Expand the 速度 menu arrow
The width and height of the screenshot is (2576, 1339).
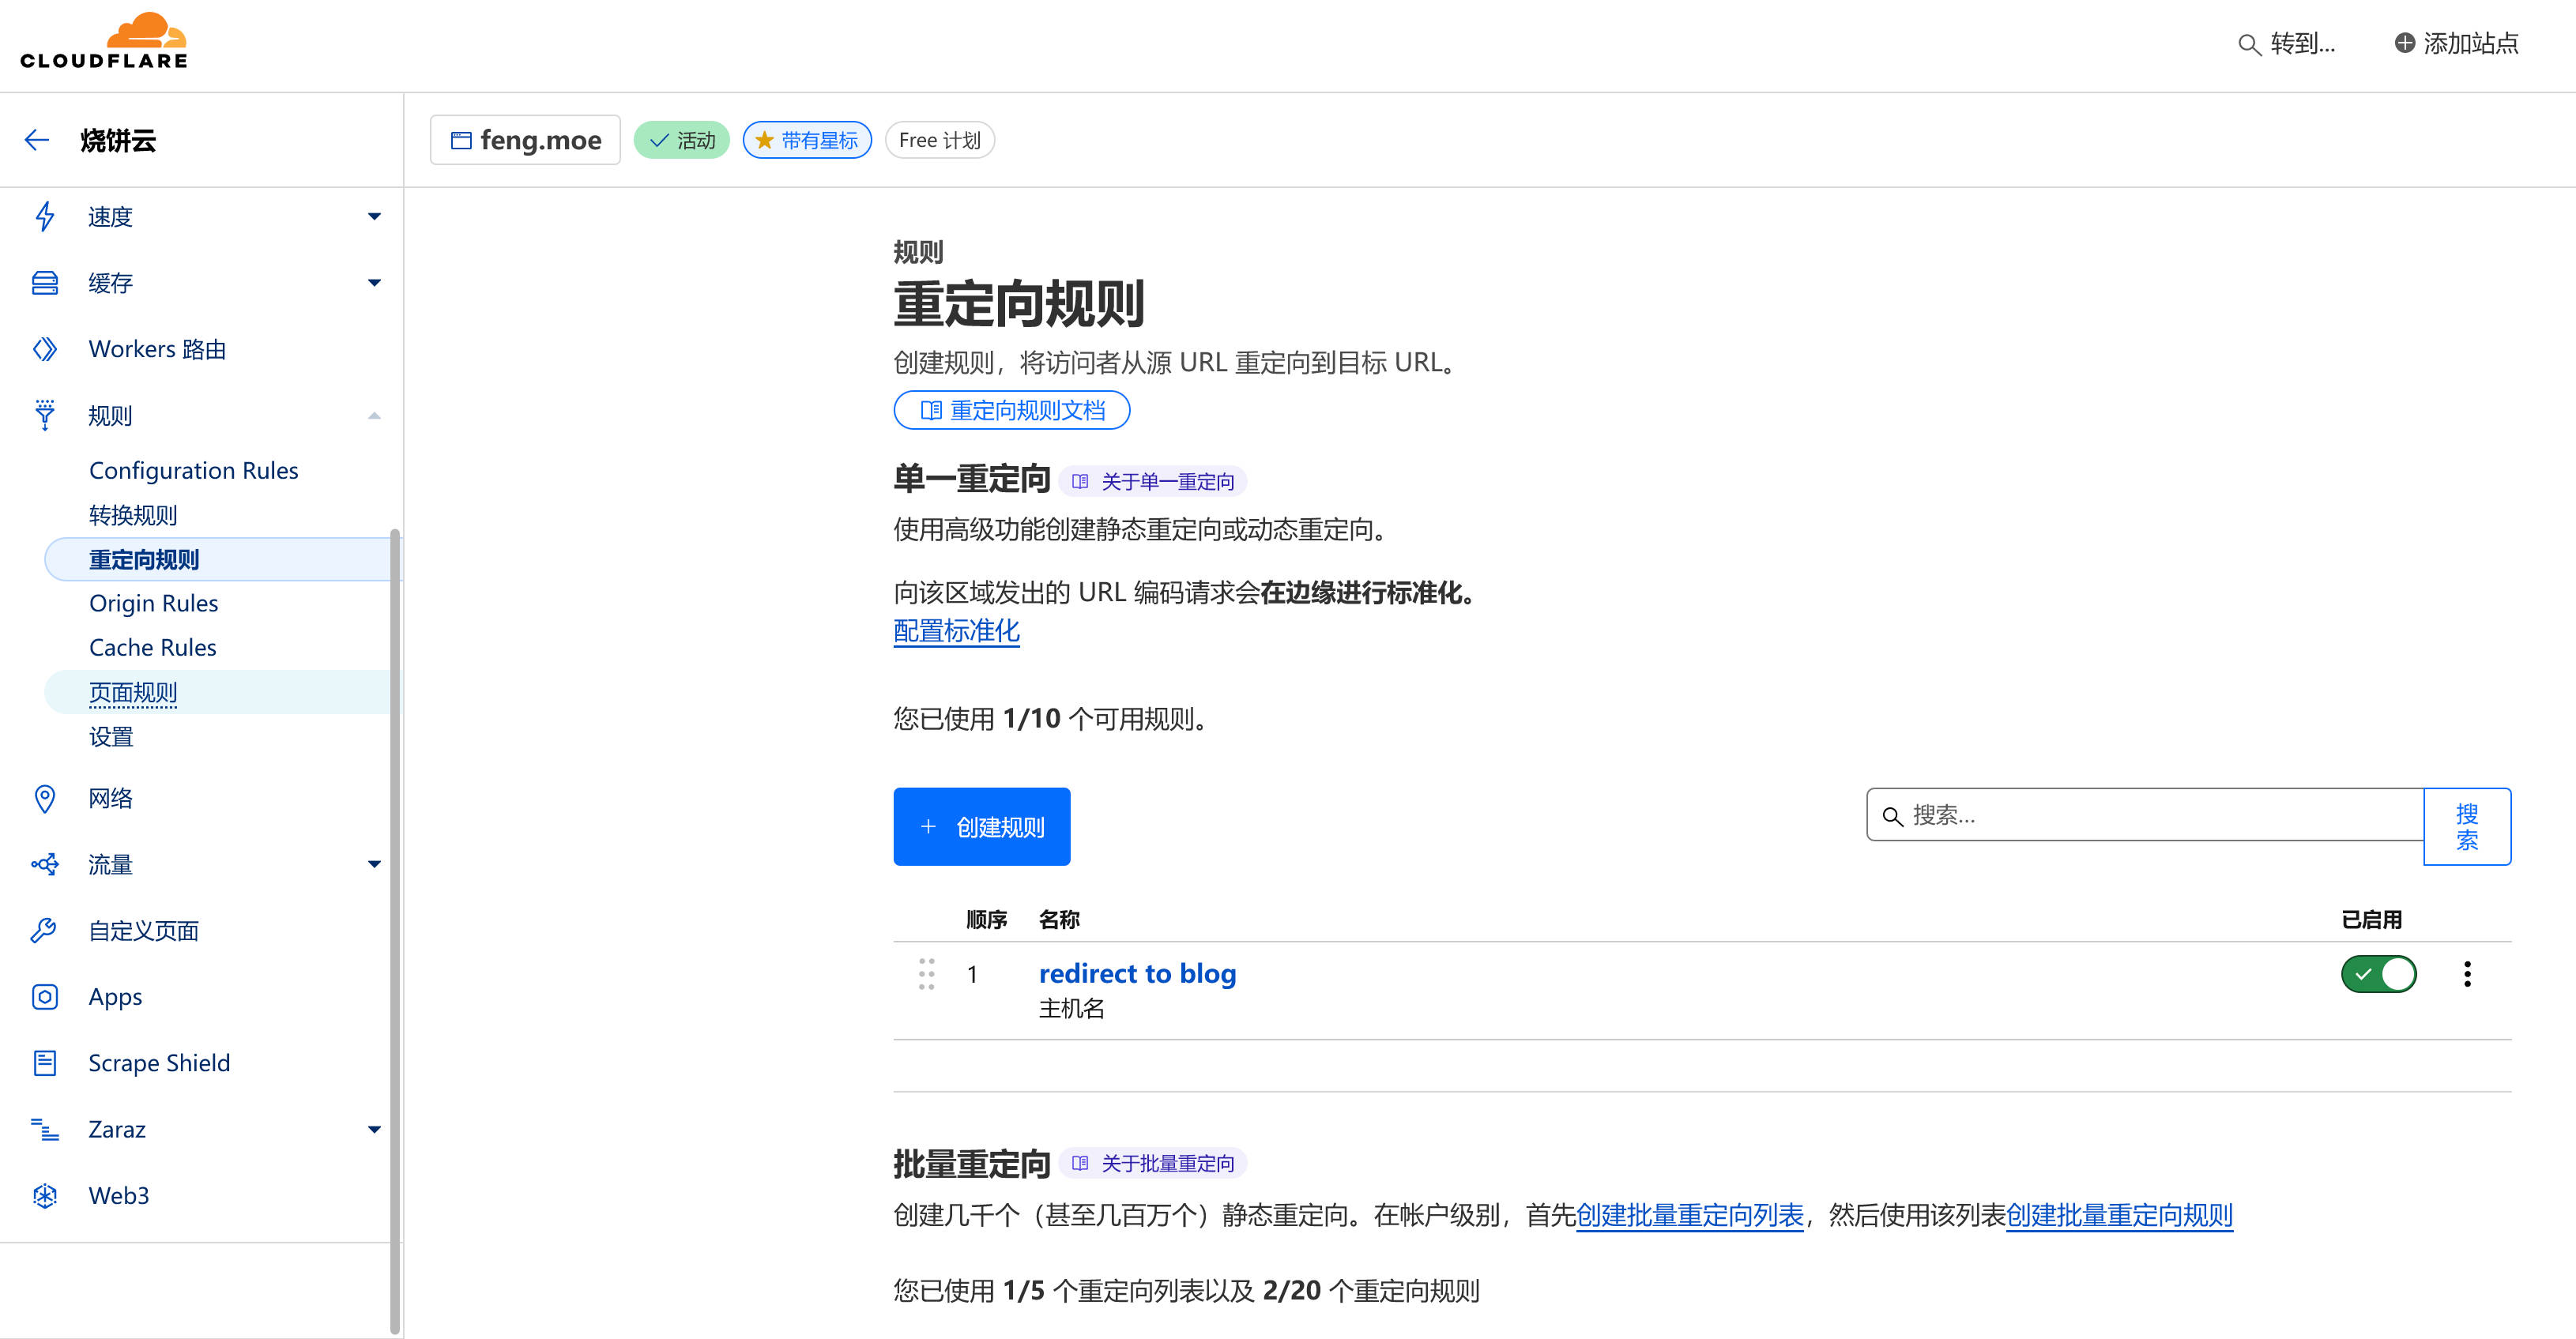(x=374, y=217)
